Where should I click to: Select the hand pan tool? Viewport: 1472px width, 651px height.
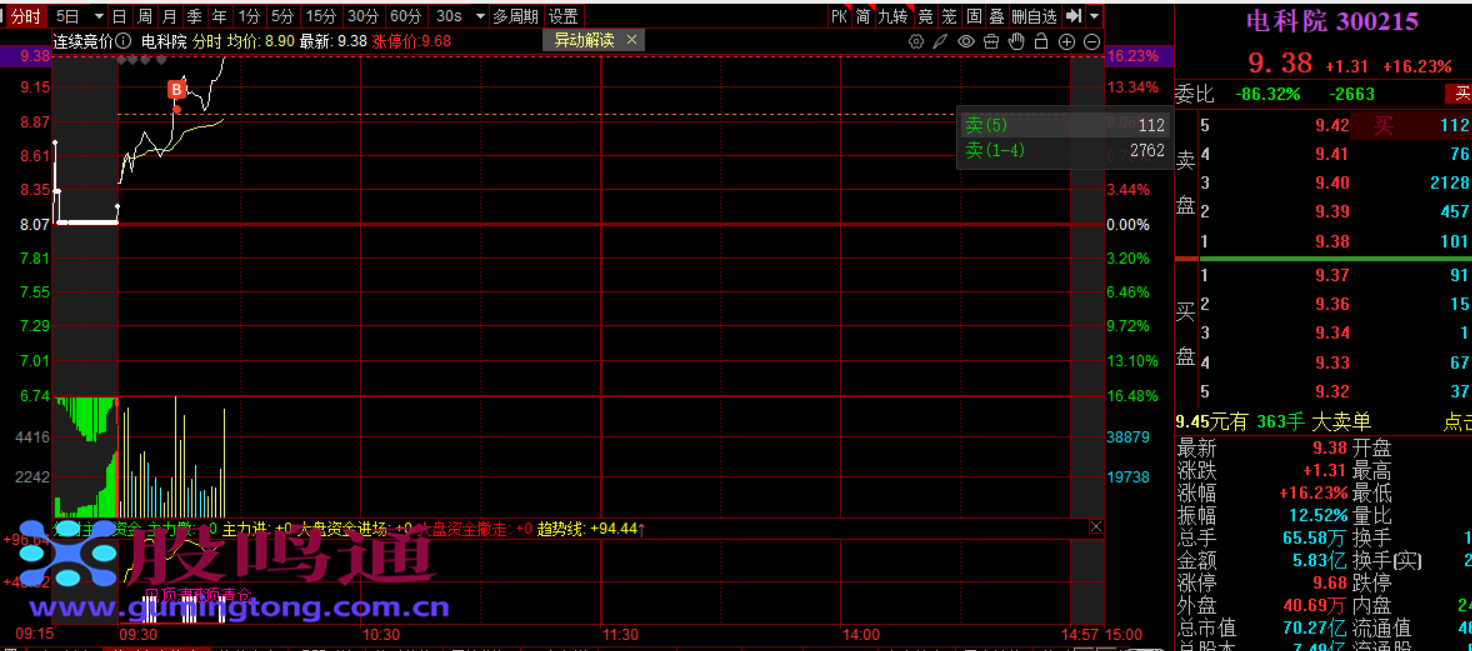point(1016,42)
